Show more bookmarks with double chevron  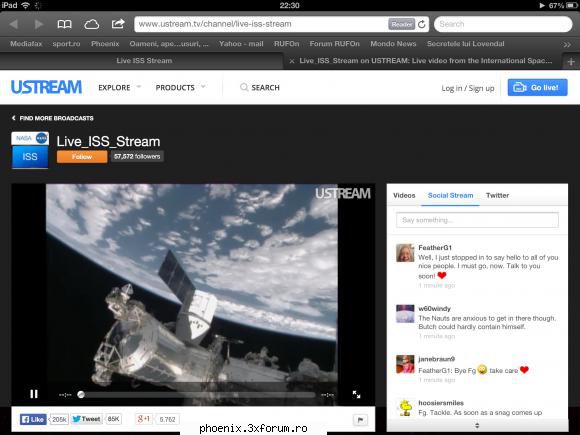pos(567,45)
